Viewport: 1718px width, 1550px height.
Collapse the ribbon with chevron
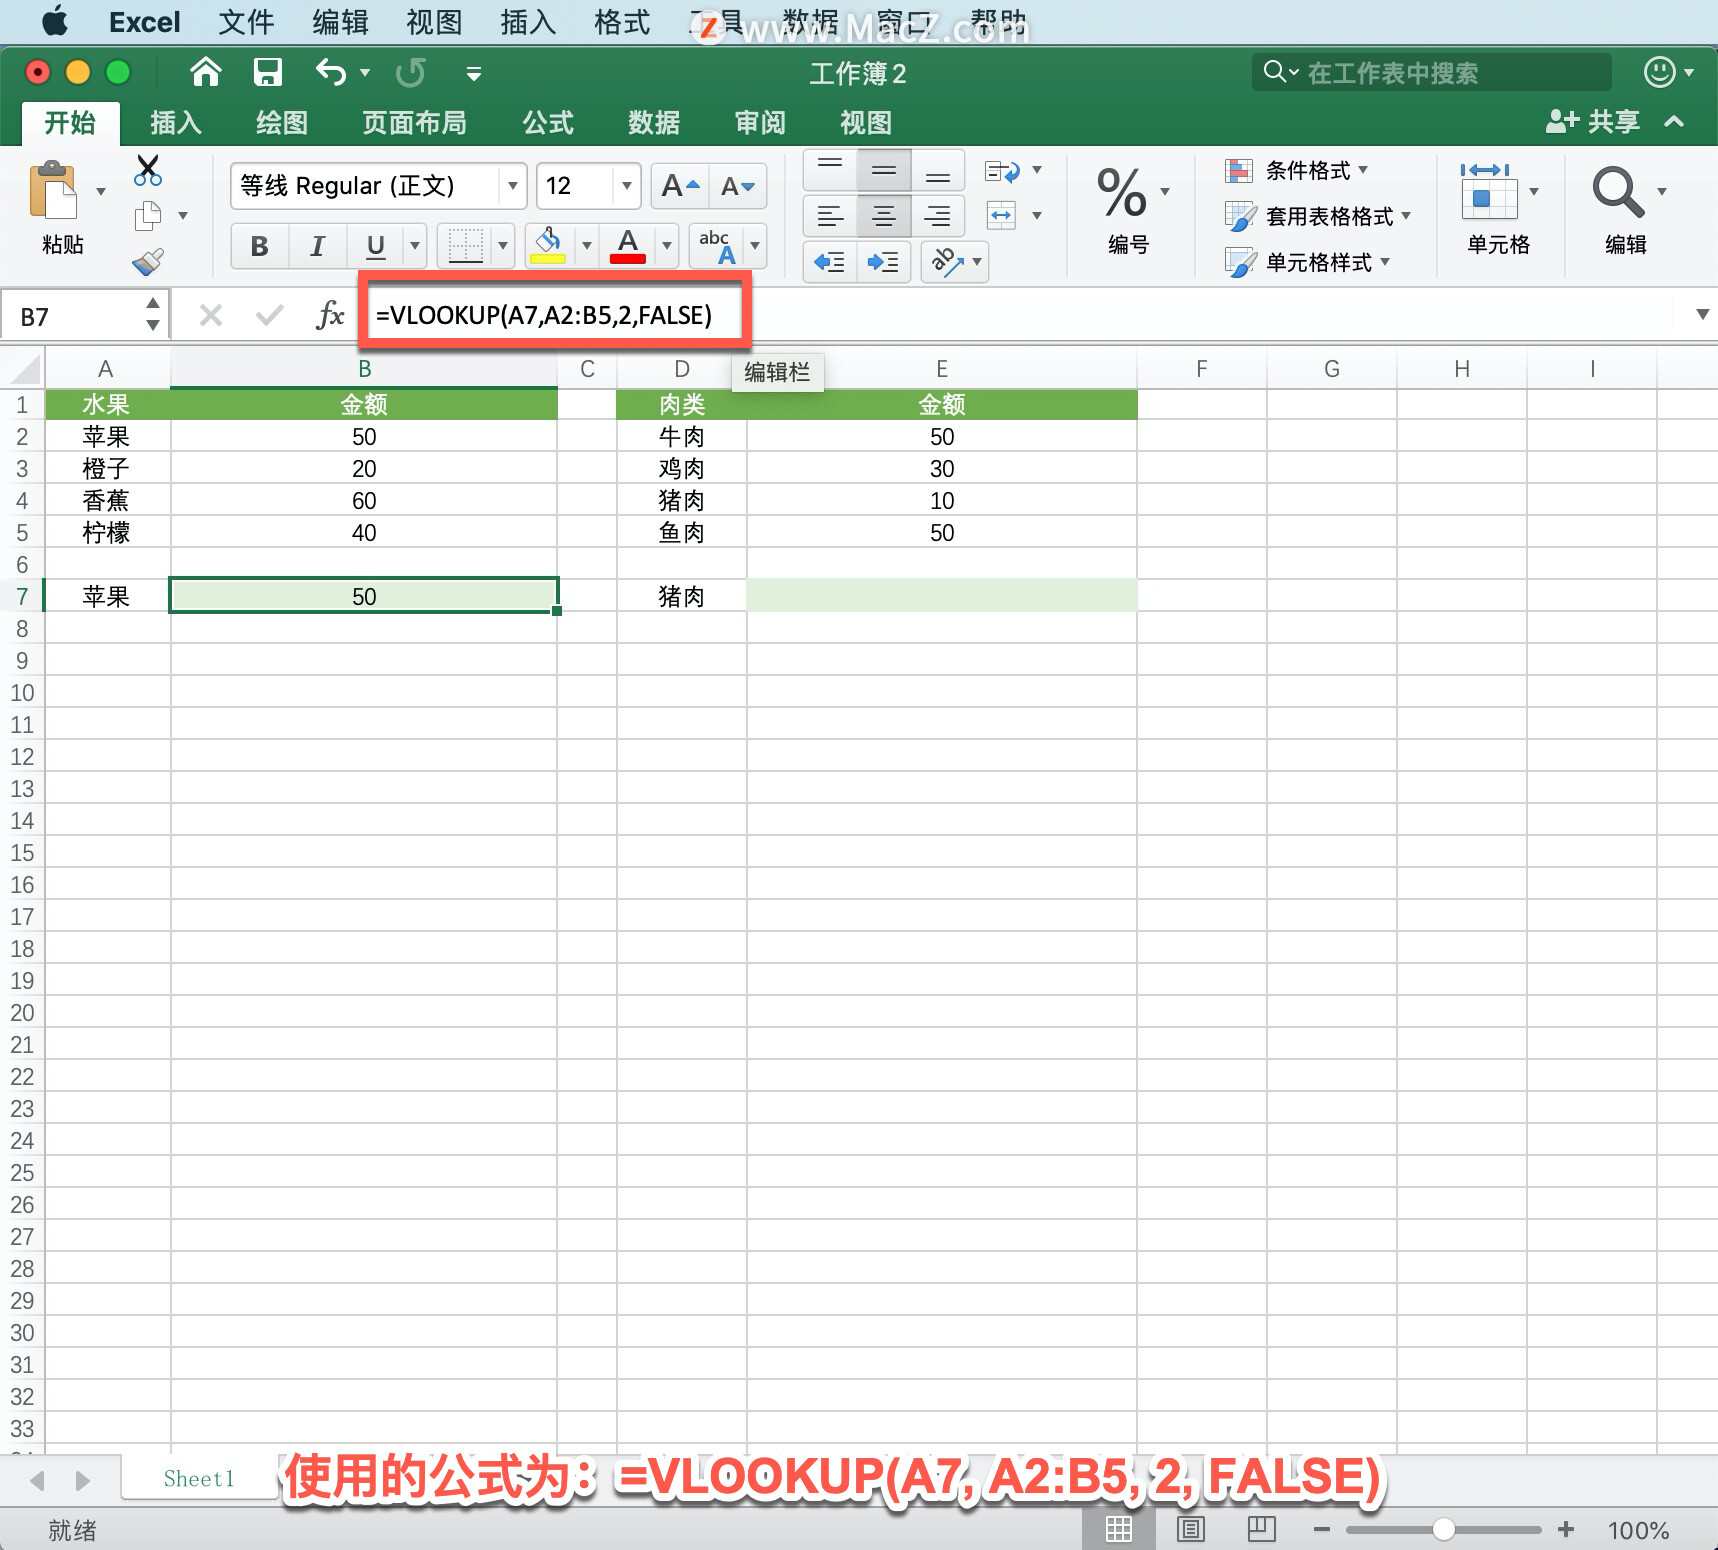(1675, 122)
